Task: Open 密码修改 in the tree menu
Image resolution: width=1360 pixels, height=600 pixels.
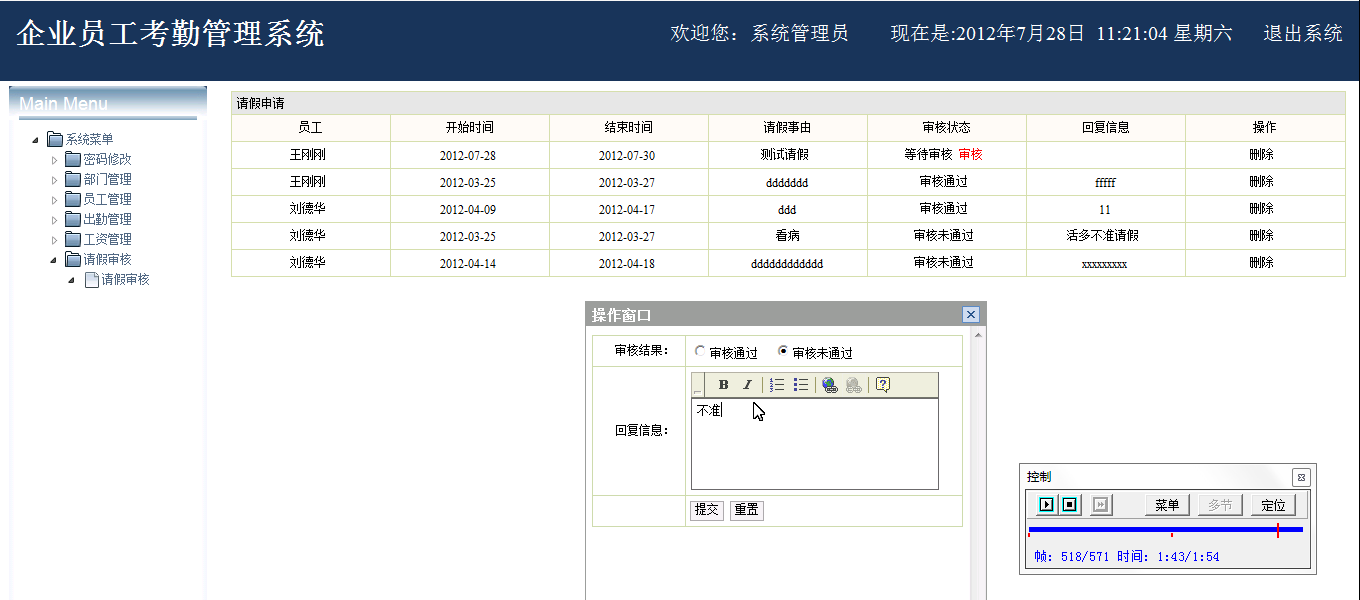Action: click(x=107, y=159)
